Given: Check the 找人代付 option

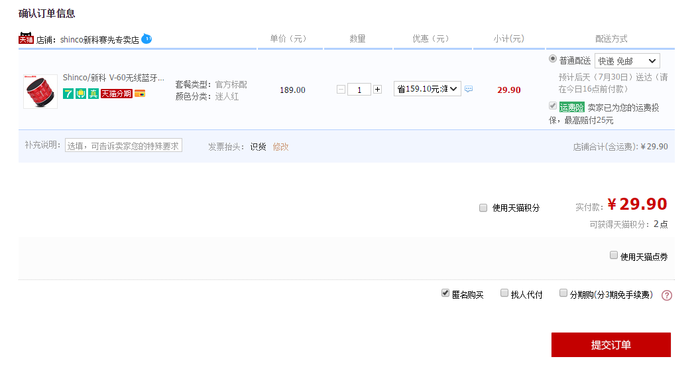Looking at the screenshot, I should pyautogui.click(x=504, y=293).
